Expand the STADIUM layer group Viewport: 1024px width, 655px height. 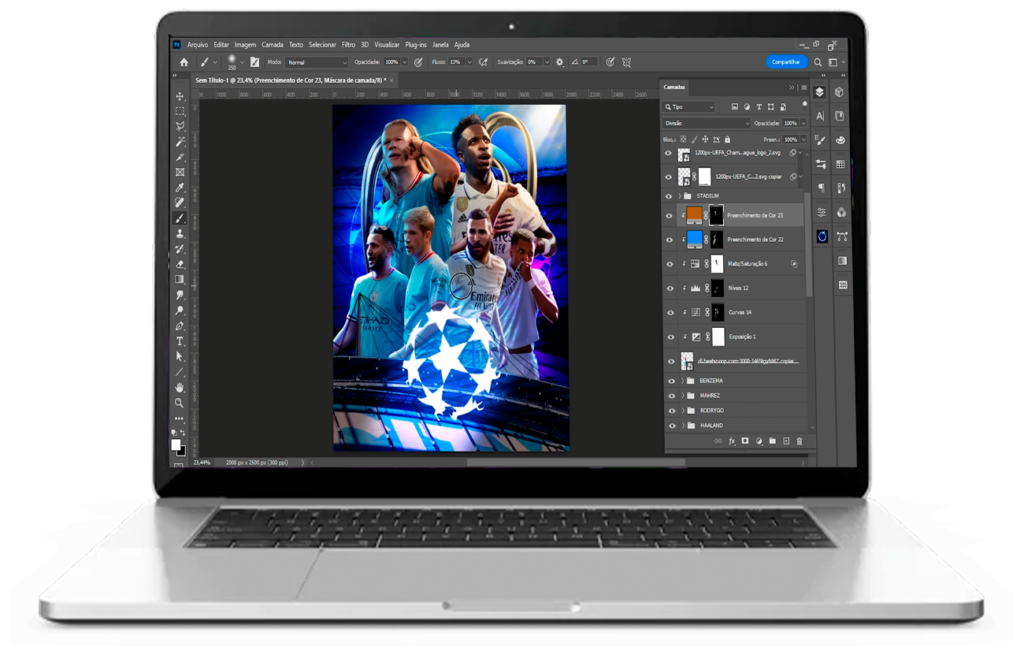pyautogui.click(x=679, y=196)
